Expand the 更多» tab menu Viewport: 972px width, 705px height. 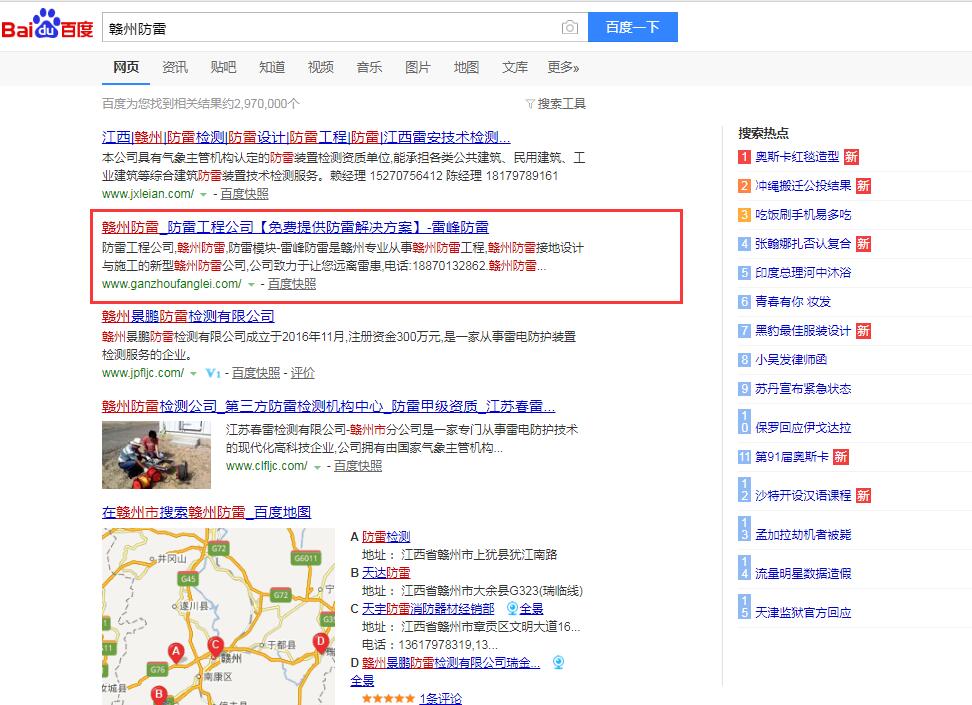563,67
